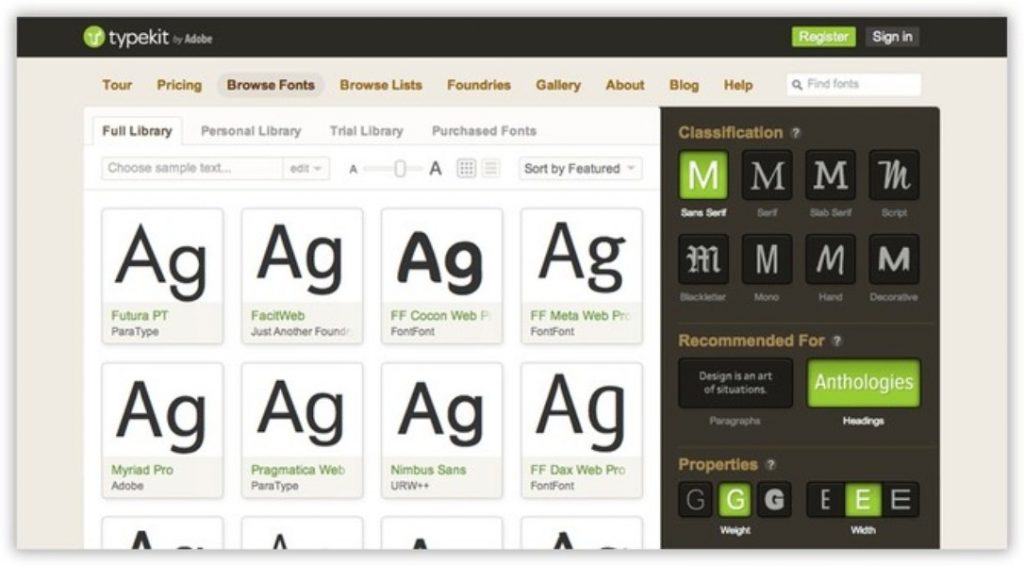Toggle Headings Anthologies recommendation filter

point(863,383)
